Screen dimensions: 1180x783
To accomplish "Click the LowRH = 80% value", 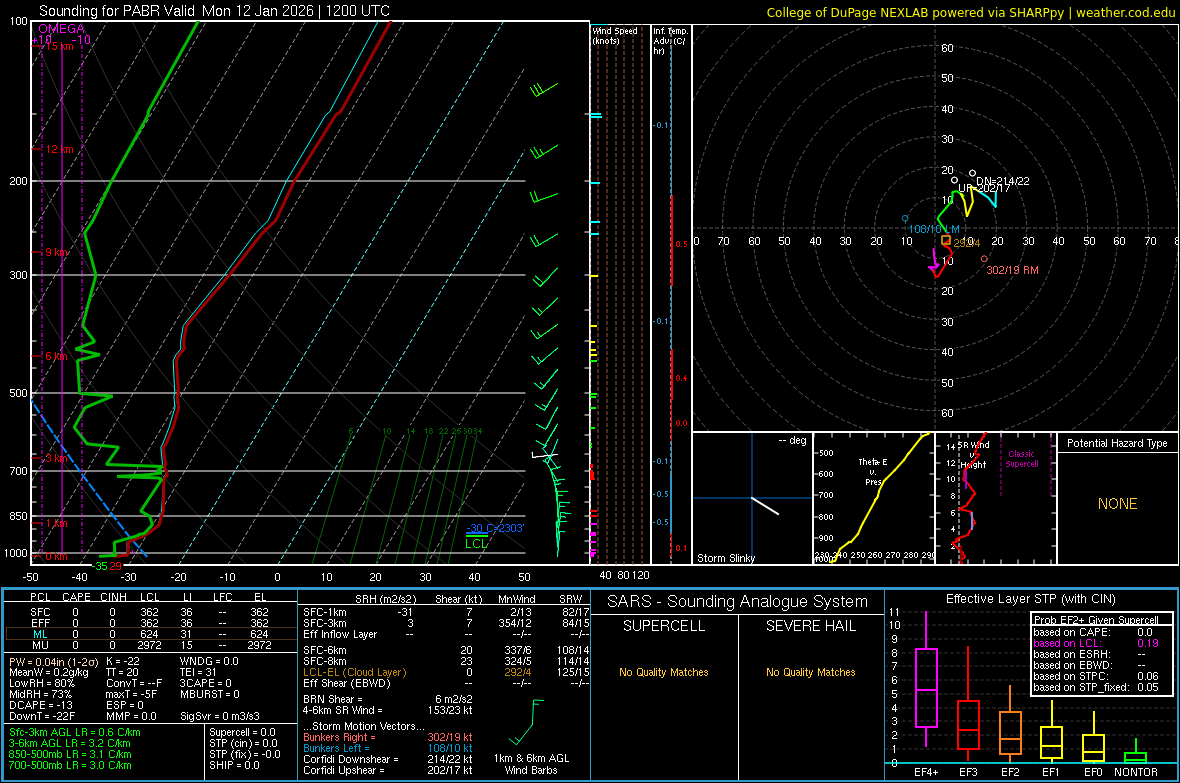I will [41, 683].
